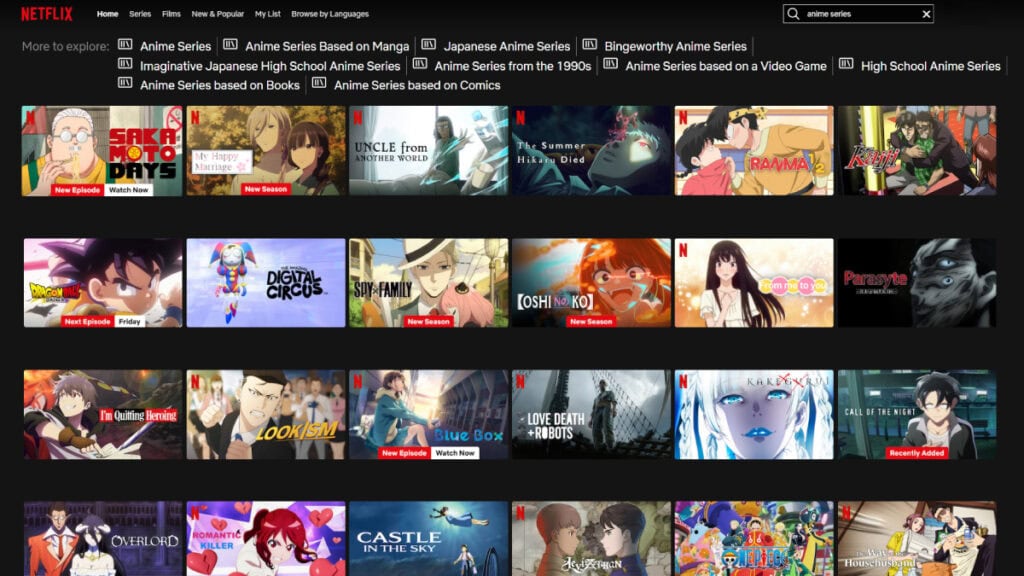Clear the search with the X icon
1024x576 pixels.
[926, 14]
